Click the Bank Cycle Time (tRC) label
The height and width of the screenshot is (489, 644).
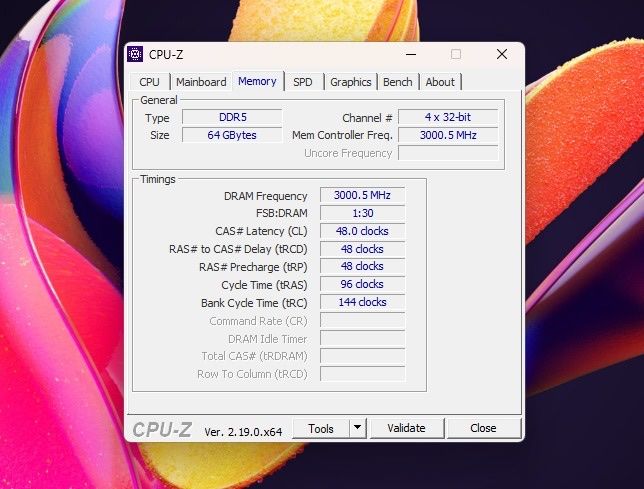254,303
